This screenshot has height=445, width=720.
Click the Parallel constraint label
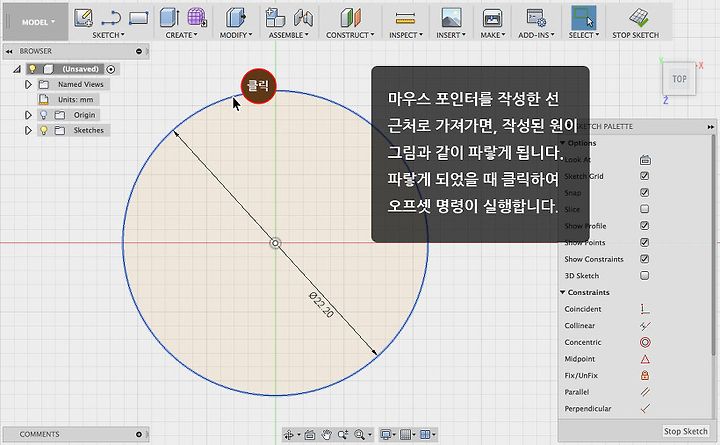tap(577, 392)
